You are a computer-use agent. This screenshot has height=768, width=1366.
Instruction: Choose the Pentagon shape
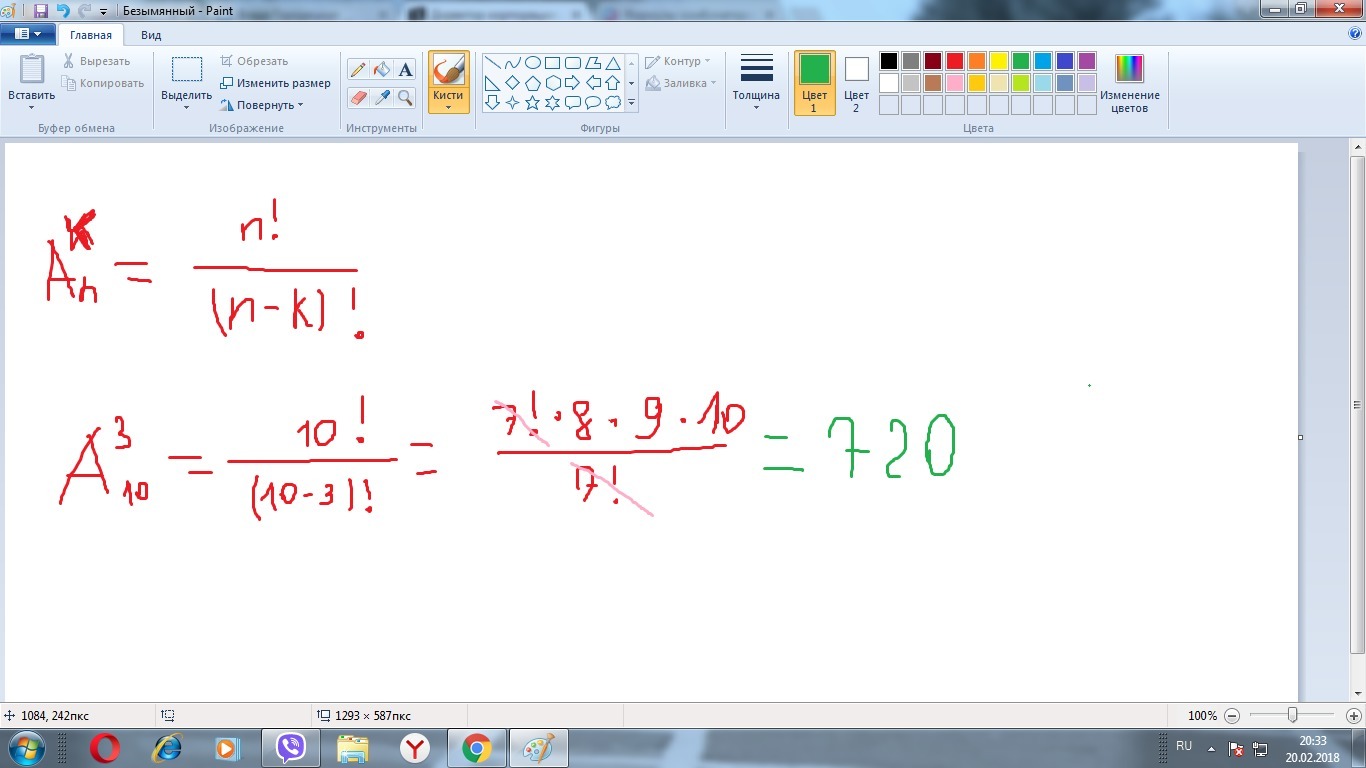coord(533,82)
